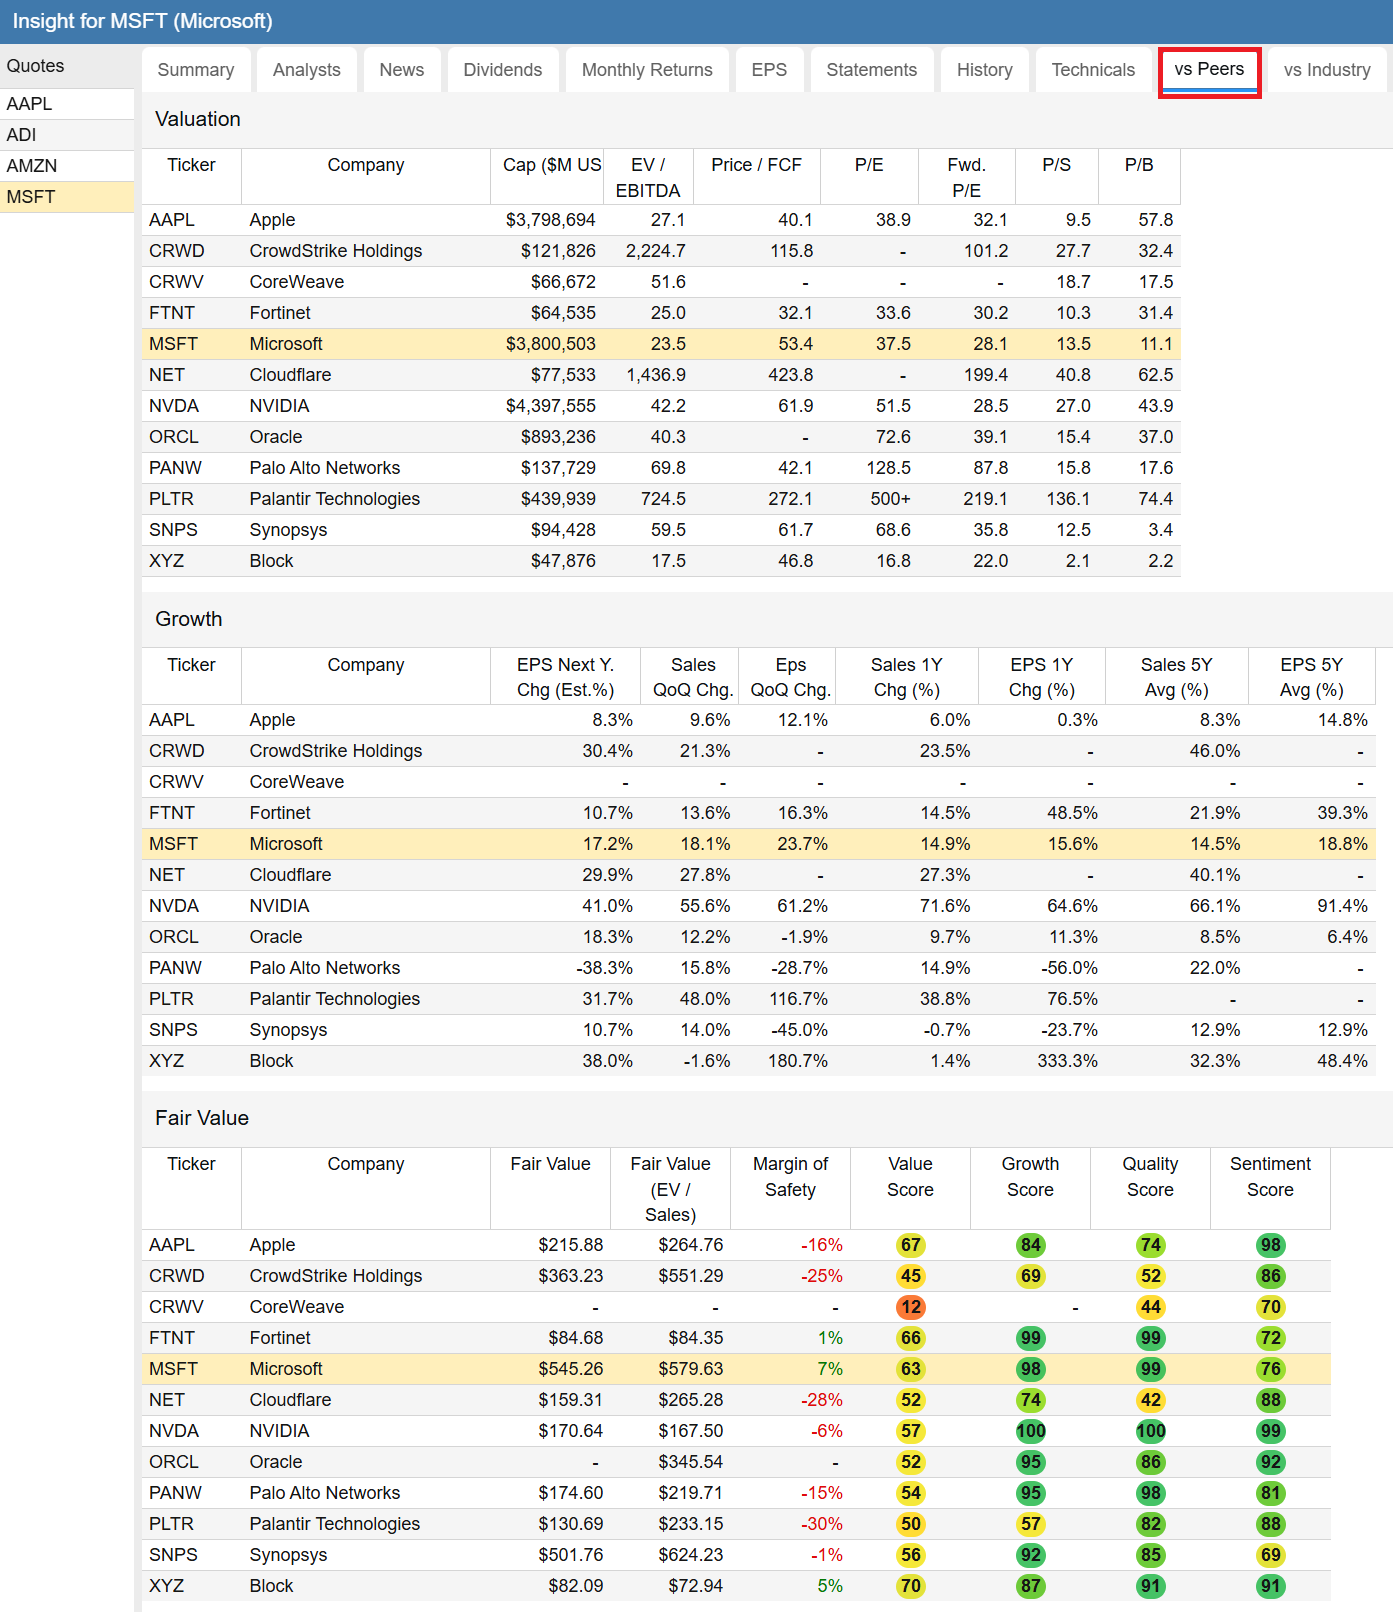Click the Sentiment Score column header

pyautogui.click(x=1270, y=1177)
